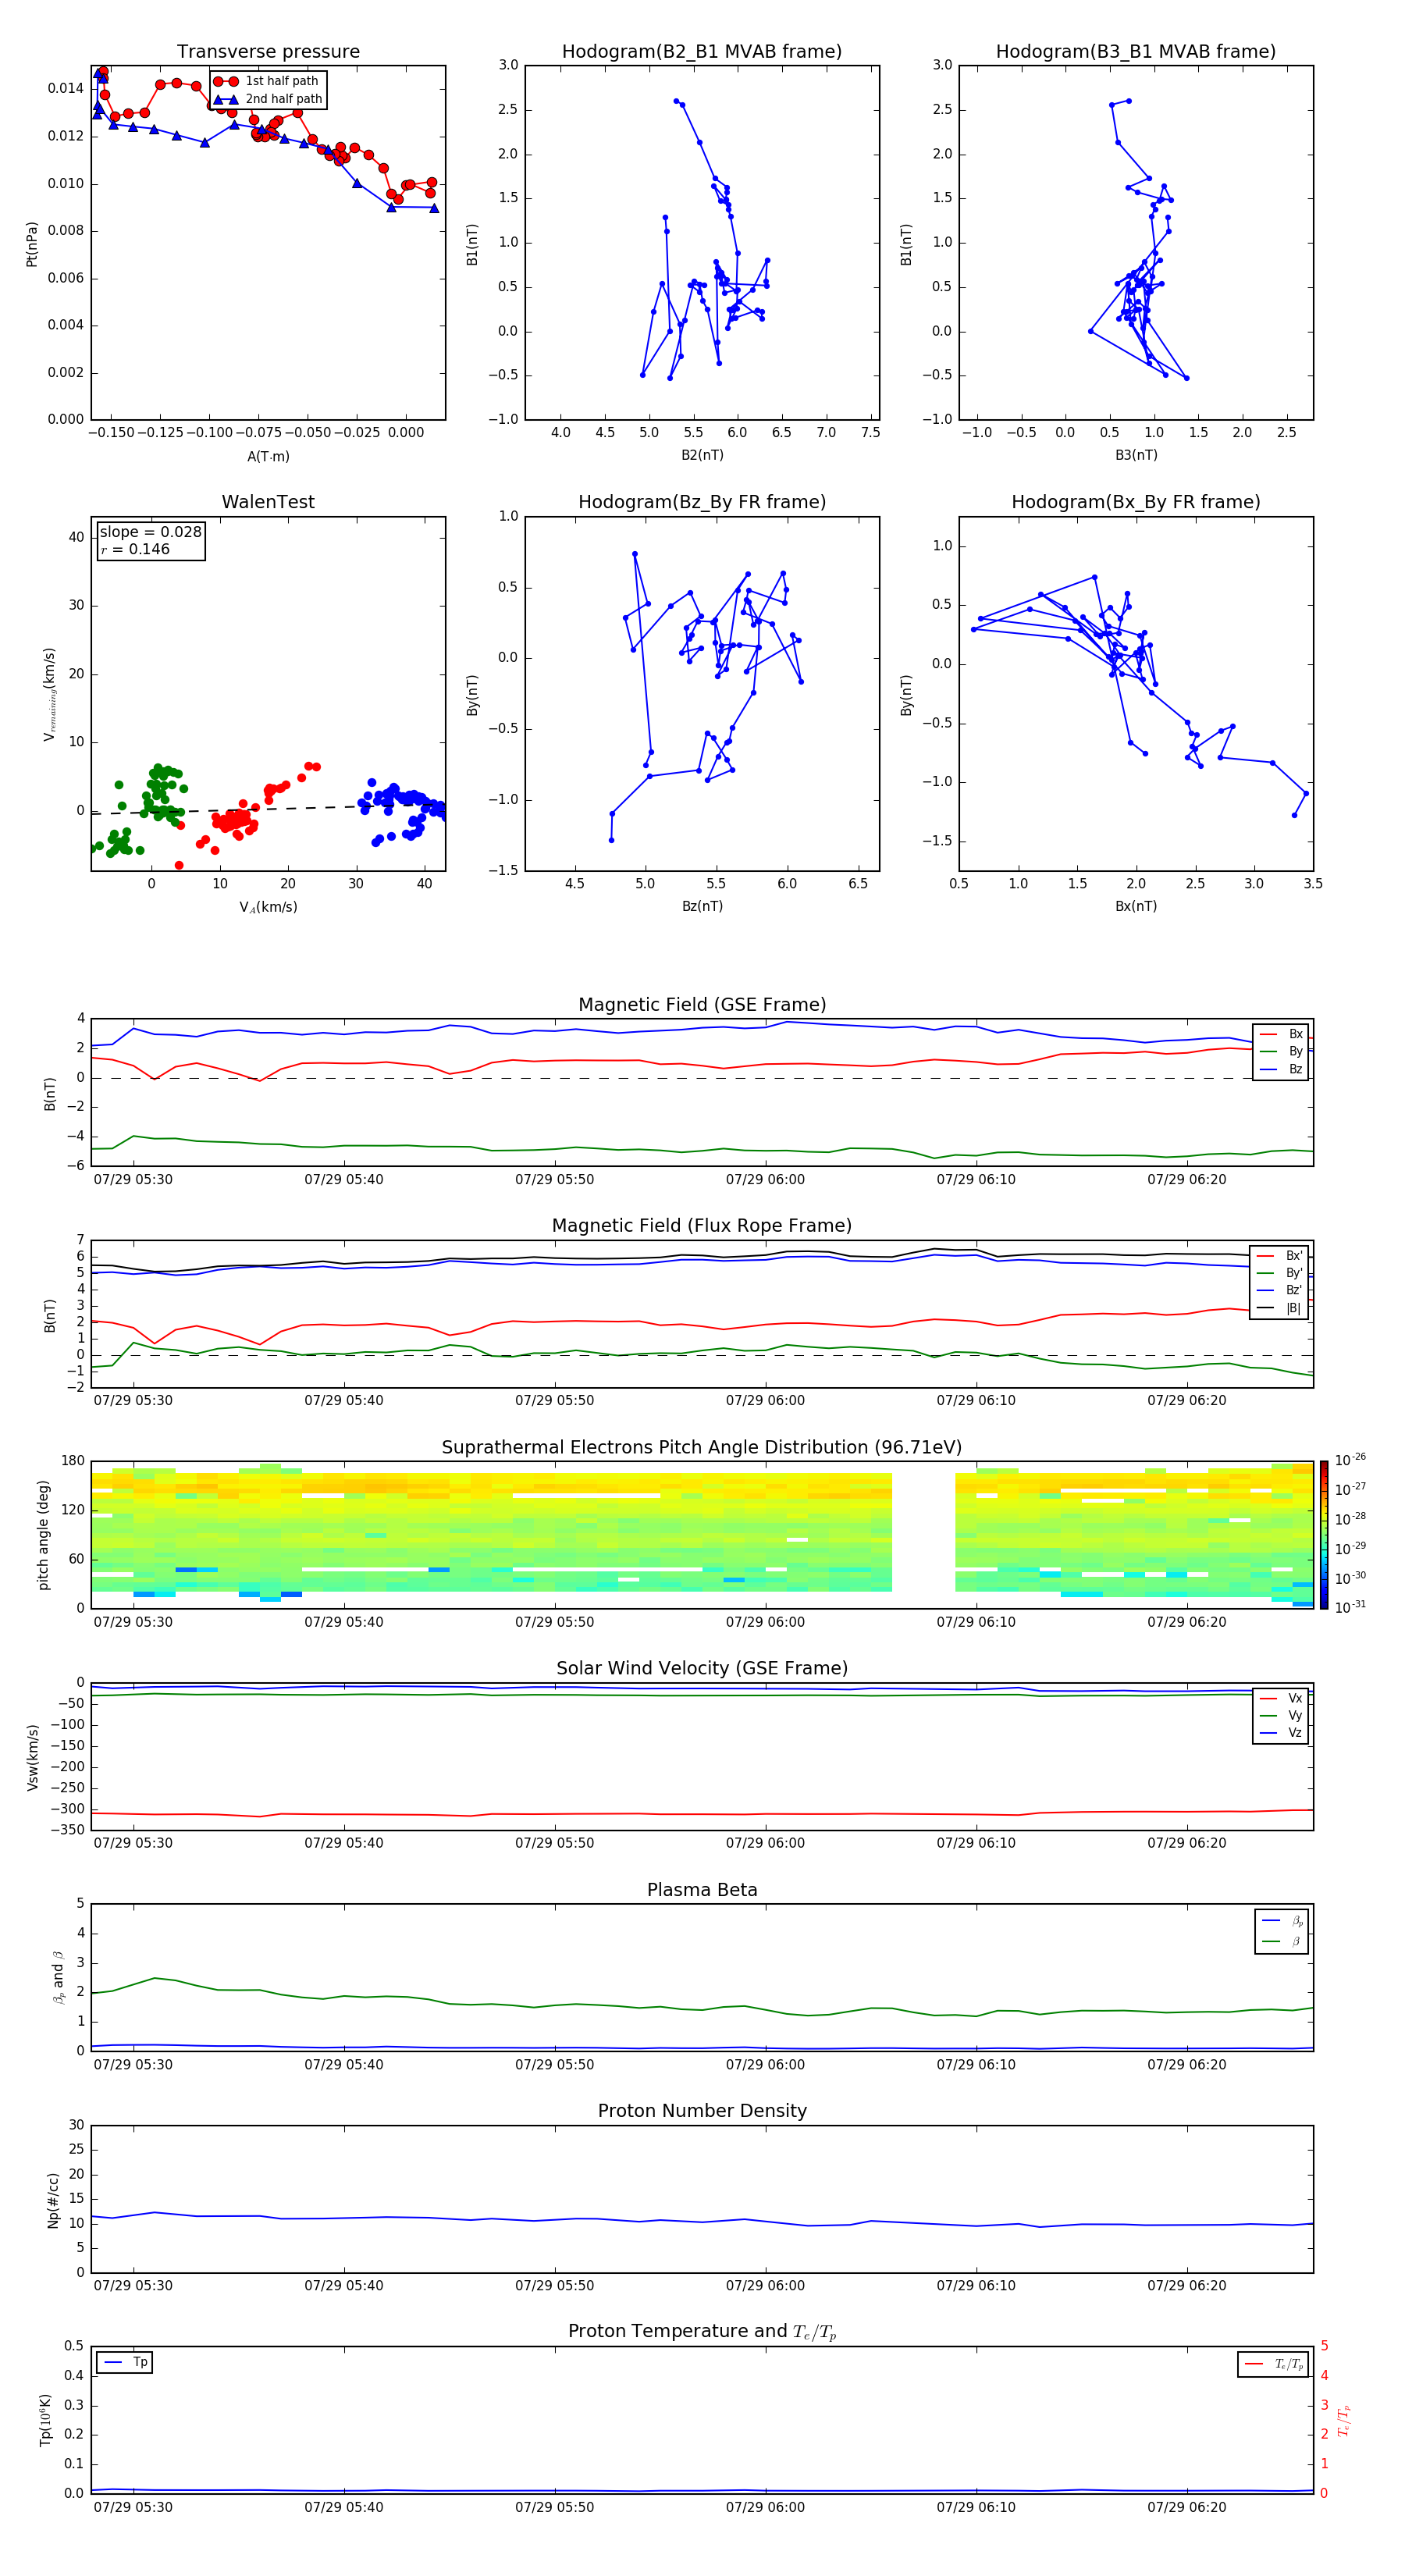Click '07/29 06:00' tick under Plasma Beta
The height and width of the screenshot is (2576, 1405).
[765, 2065]
